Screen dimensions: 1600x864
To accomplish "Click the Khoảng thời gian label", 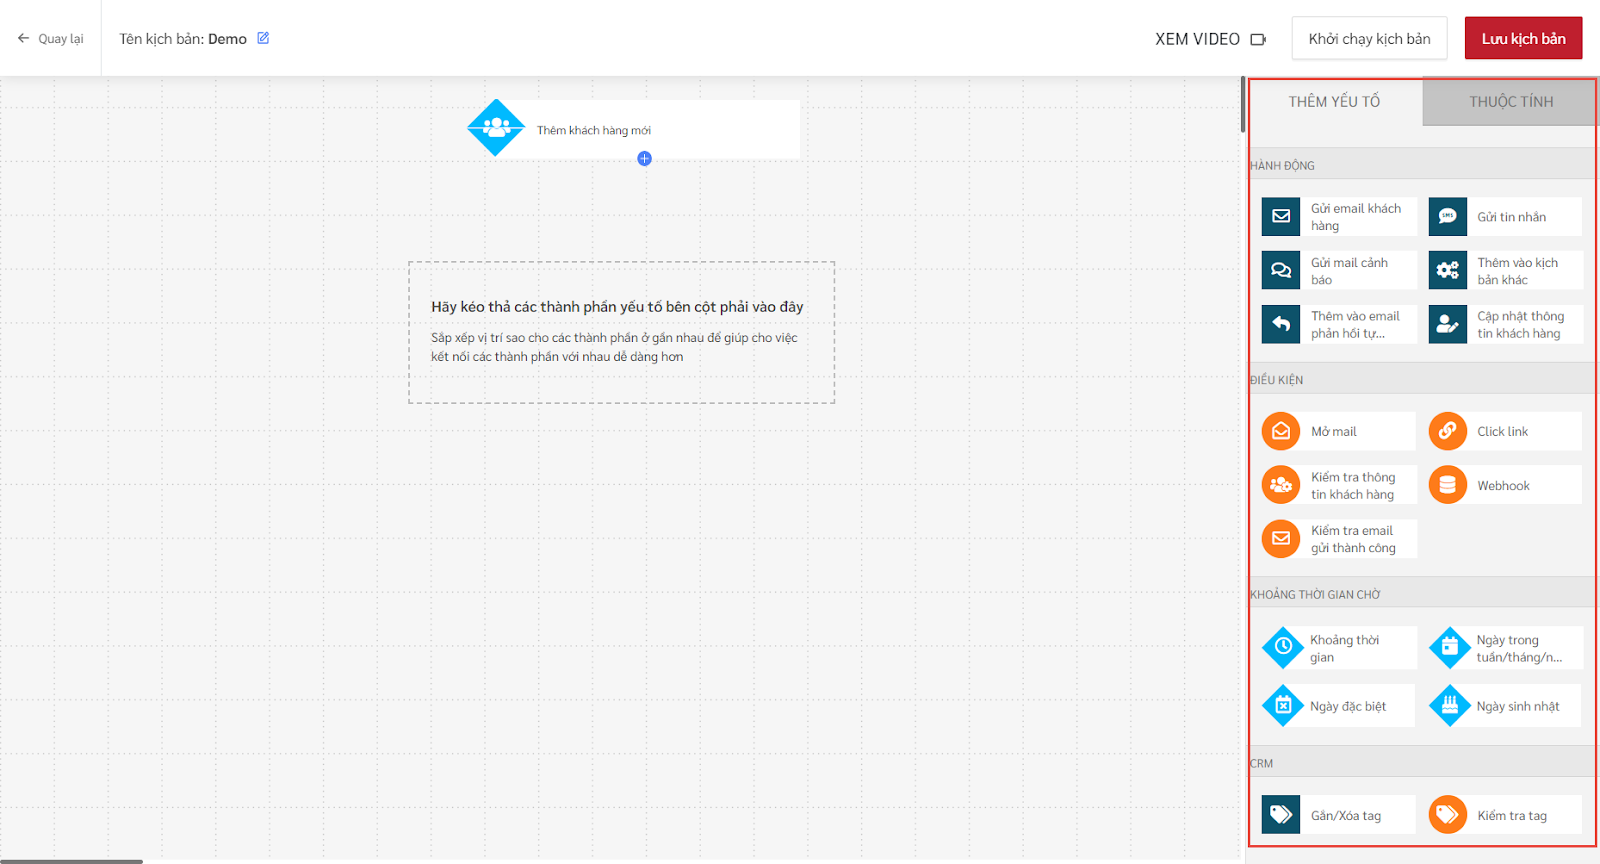I will 1345,648.
